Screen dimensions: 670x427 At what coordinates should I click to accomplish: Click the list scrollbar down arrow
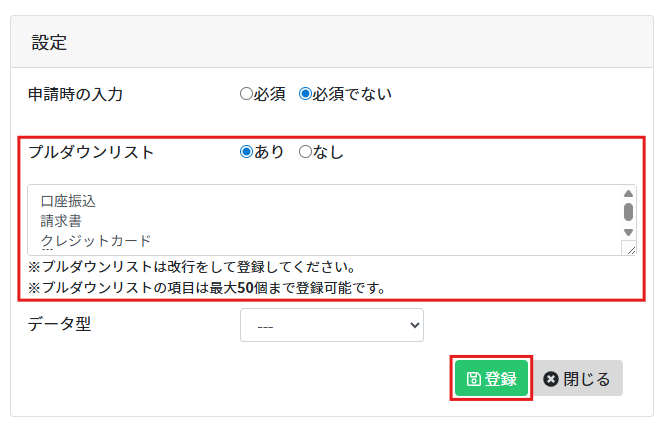point(628,232)
